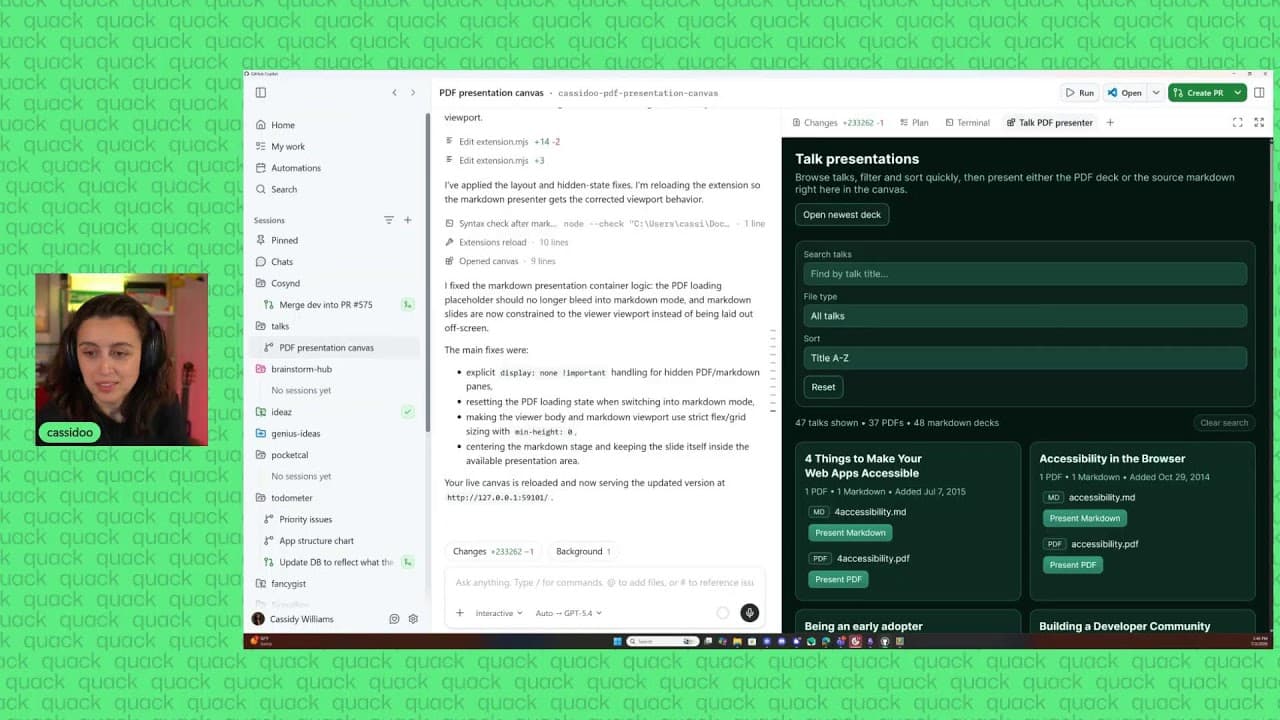Click PR badge on Merge dev row
Screen dimensions: 1280x720
[x=408, y=305]
